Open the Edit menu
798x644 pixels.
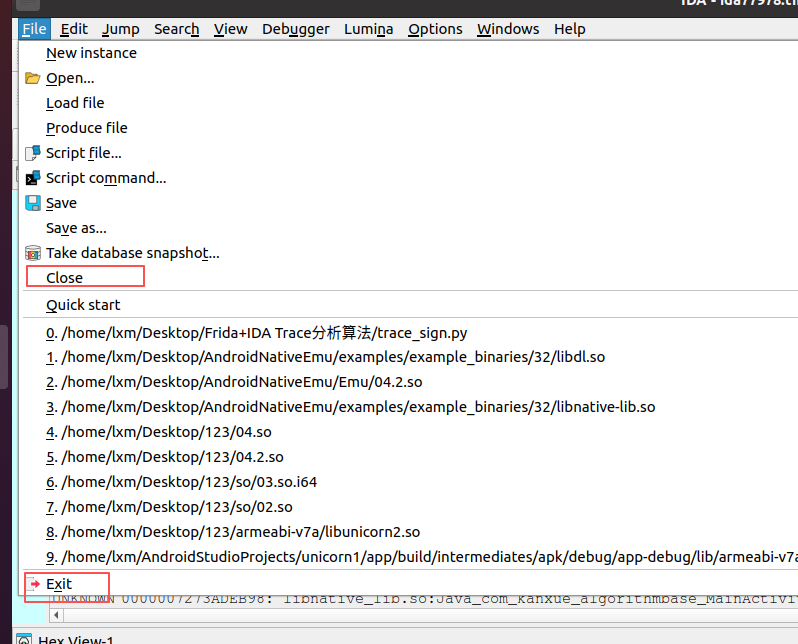tap(74, 29)
